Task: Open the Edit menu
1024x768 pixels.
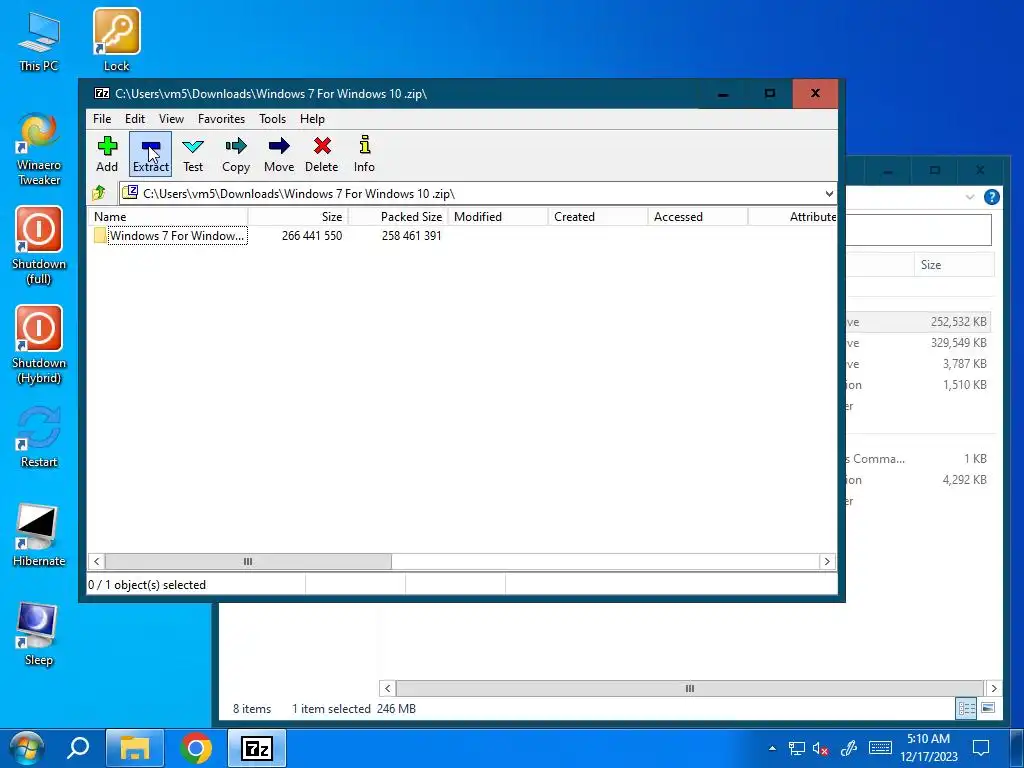Action: tap(135, 119)
